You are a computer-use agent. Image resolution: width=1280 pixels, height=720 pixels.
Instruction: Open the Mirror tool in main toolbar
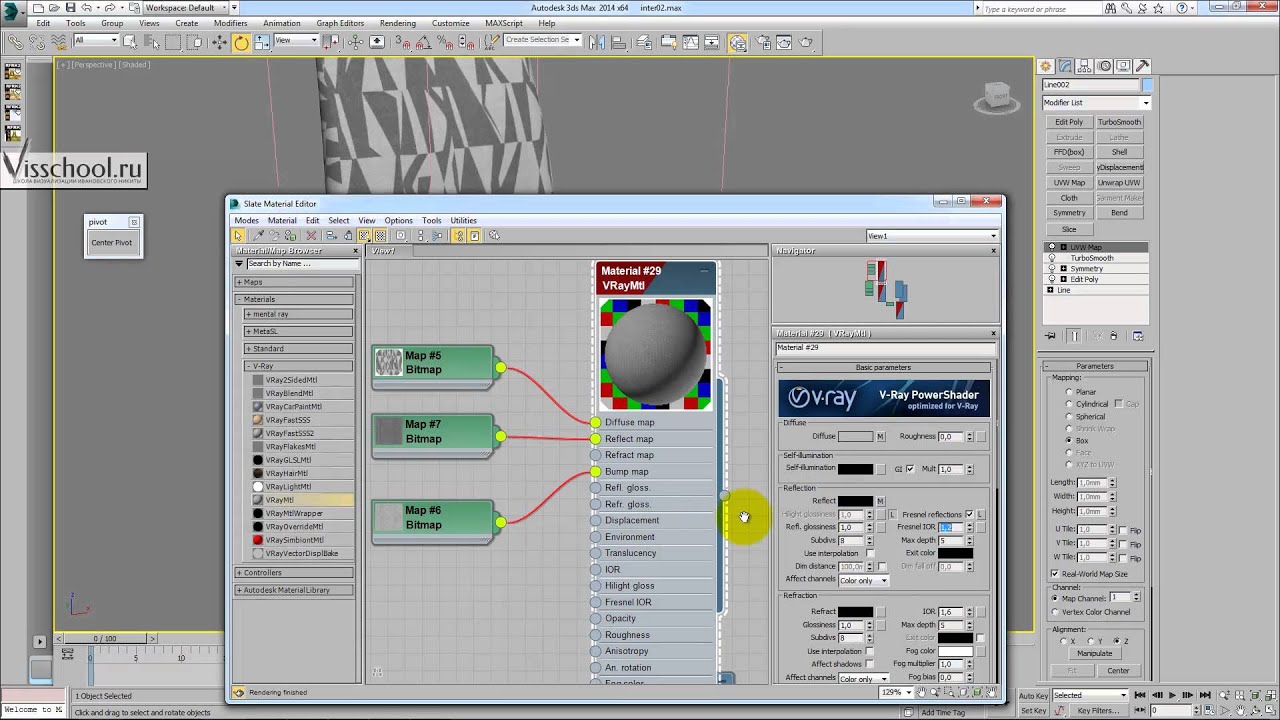(595, 42)
